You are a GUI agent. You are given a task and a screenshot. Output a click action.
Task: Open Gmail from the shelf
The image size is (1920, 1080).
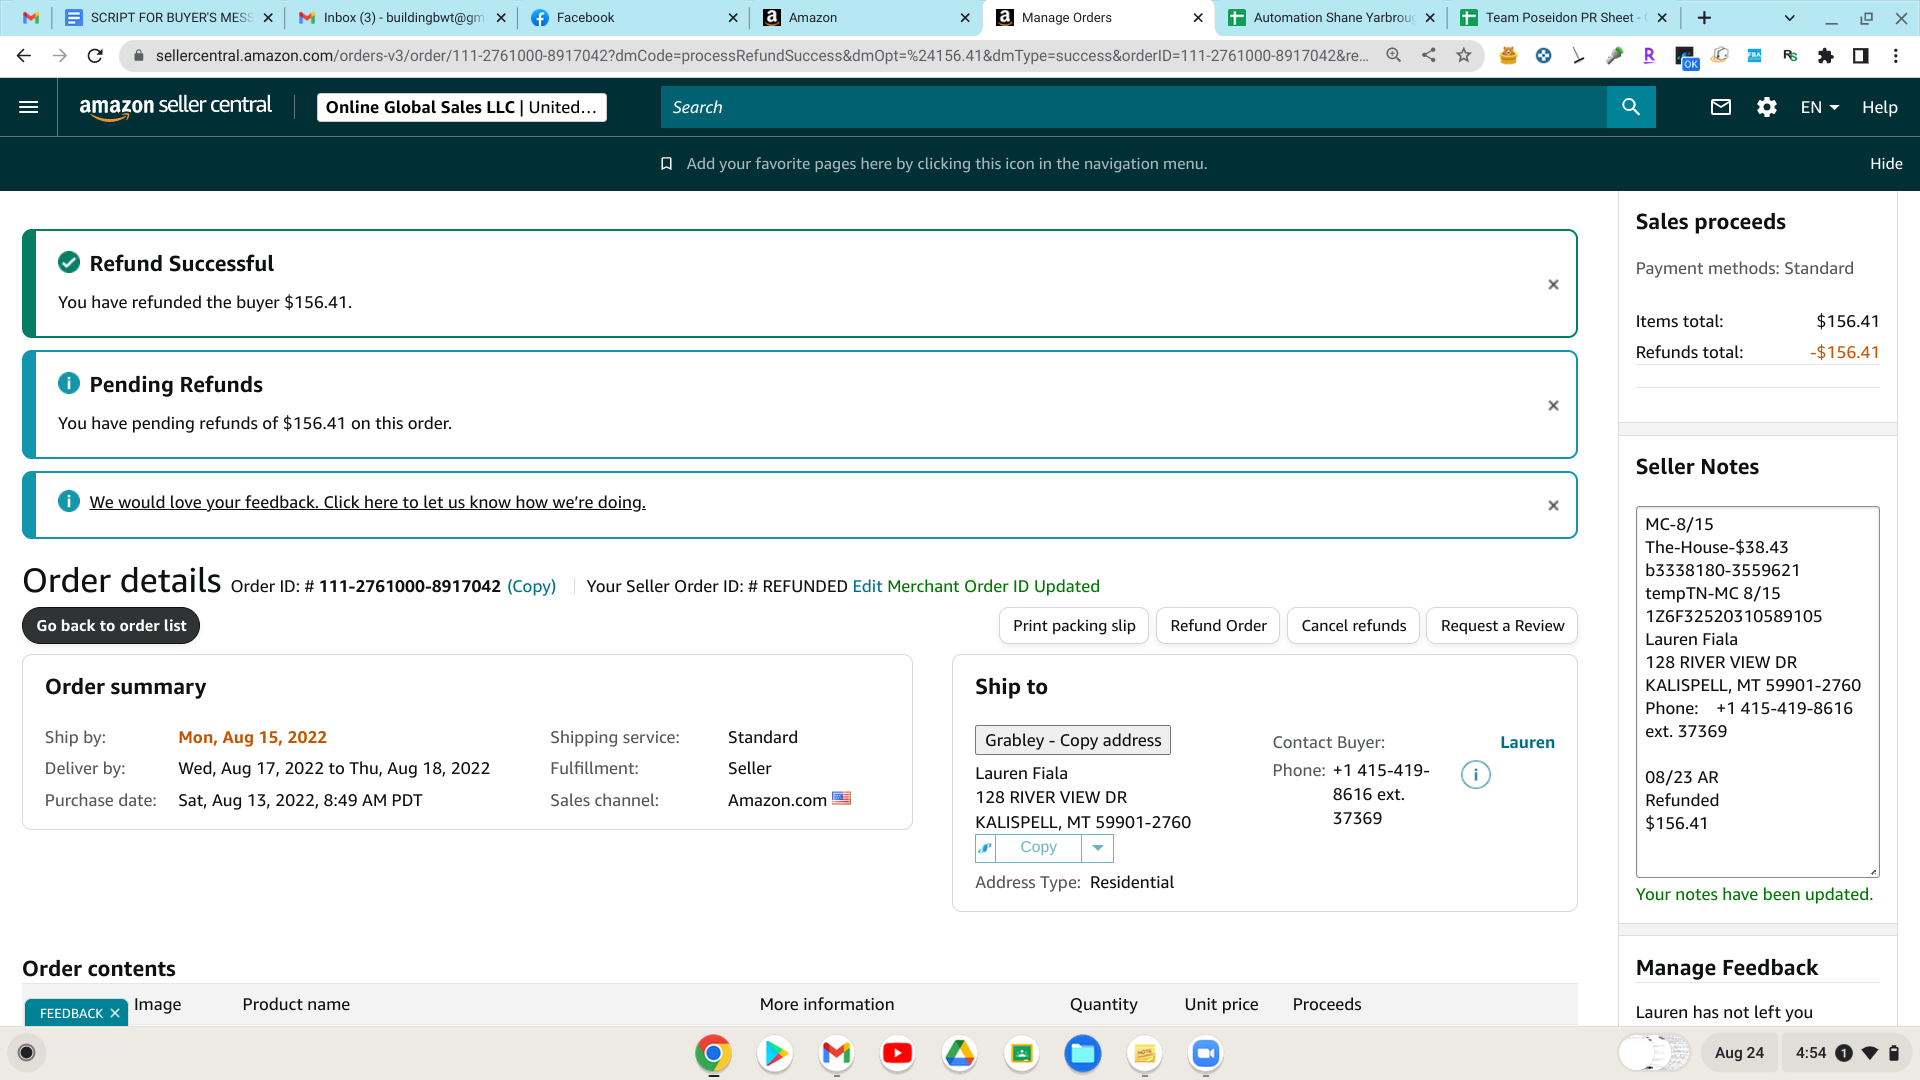click(836, 1053)
